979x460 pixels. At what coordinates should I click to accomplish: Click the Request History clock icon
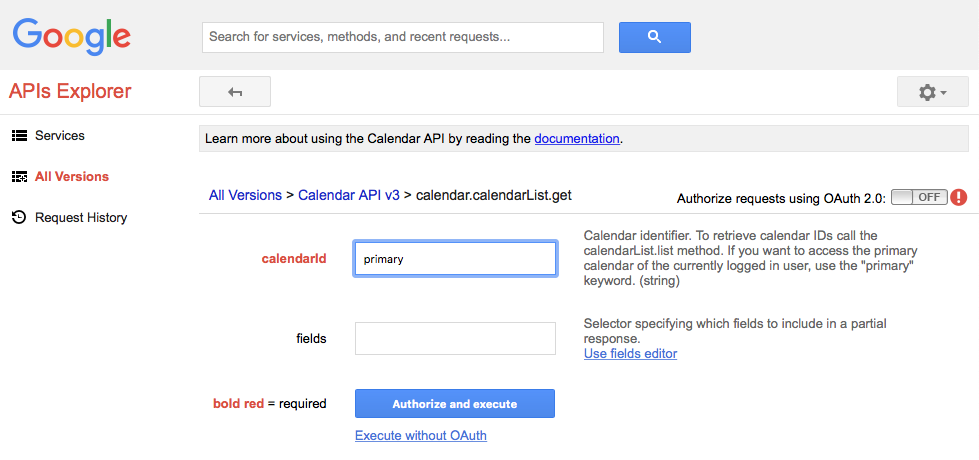pyautogui.click(x=18, y=217)
